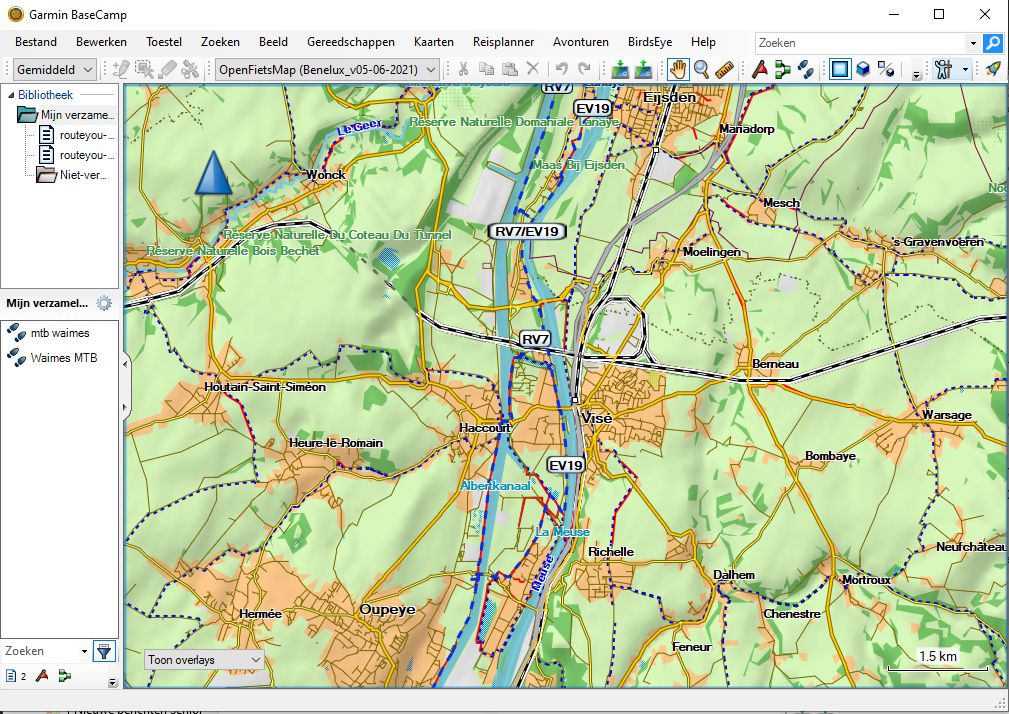Screen dimensions: 1009x714
Task: Choose the New Waypoint flag tool
Action: pyautogui.click(x=760, y=69)
